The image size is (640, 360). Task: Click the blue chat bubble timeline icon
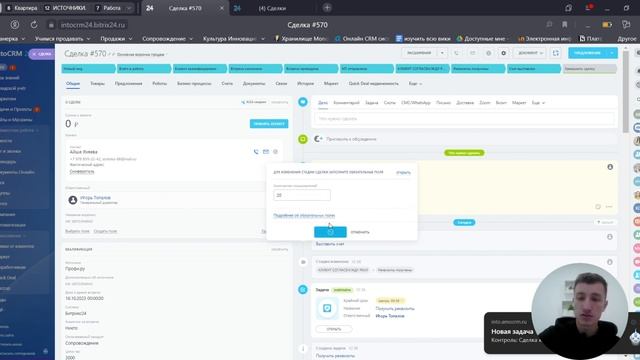[303, 102]
